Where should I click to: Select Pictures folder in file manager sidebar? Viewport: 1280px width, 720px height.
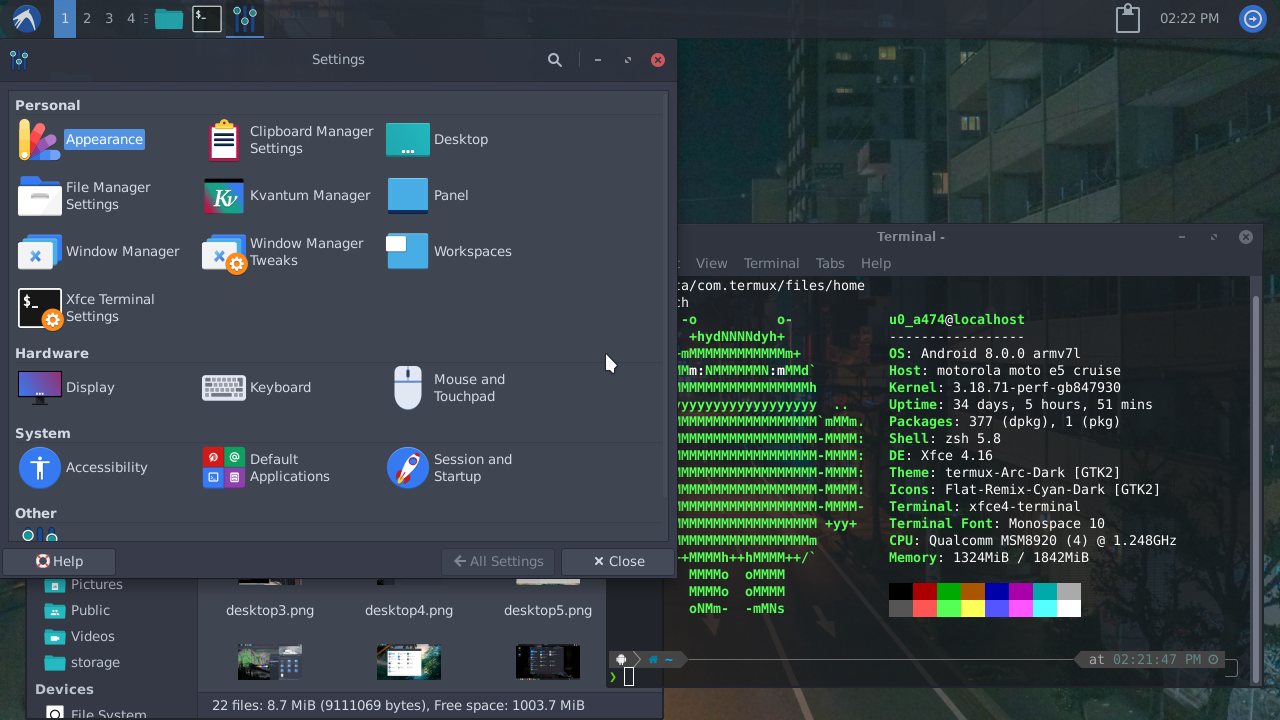click(96, 585)
